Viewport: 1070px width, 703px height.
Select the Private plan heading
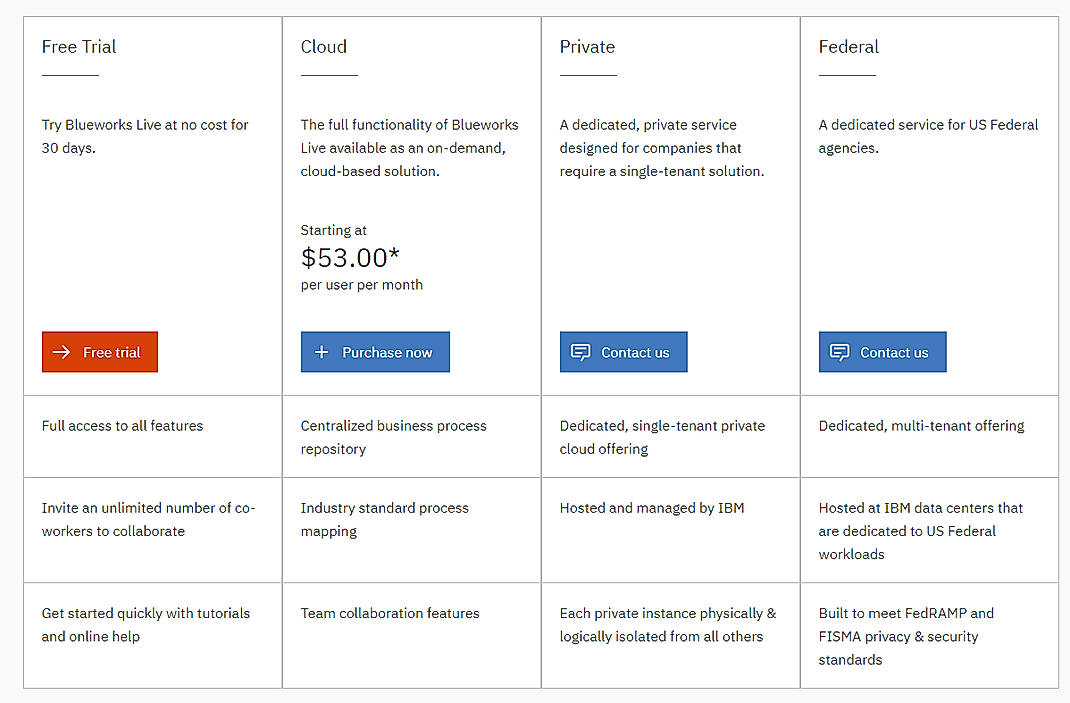pos(587,47)
